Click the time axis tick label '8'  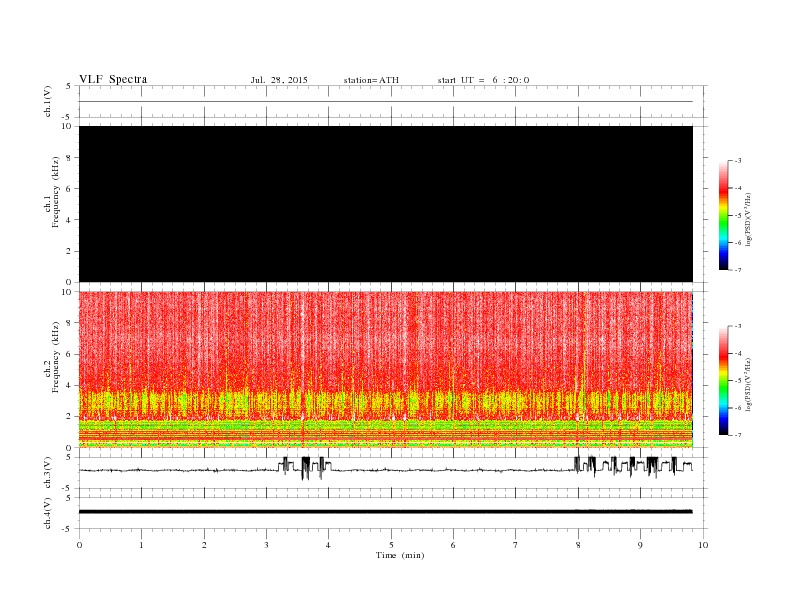[578, 545]
